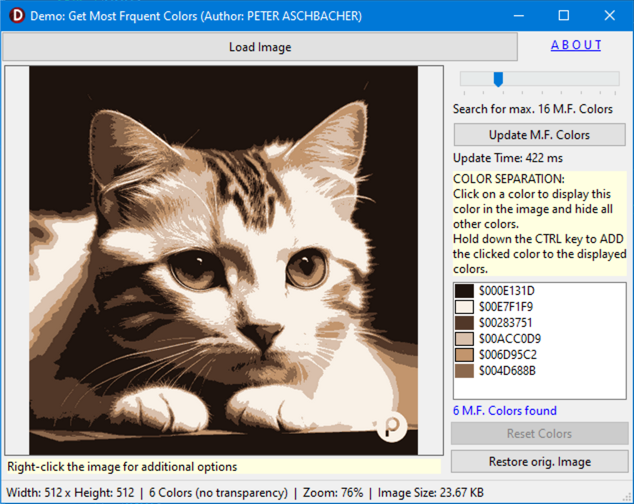Click the 'Update Time: 422 ms' label
This screenshot has height=504, width=634.
(507, 158)
